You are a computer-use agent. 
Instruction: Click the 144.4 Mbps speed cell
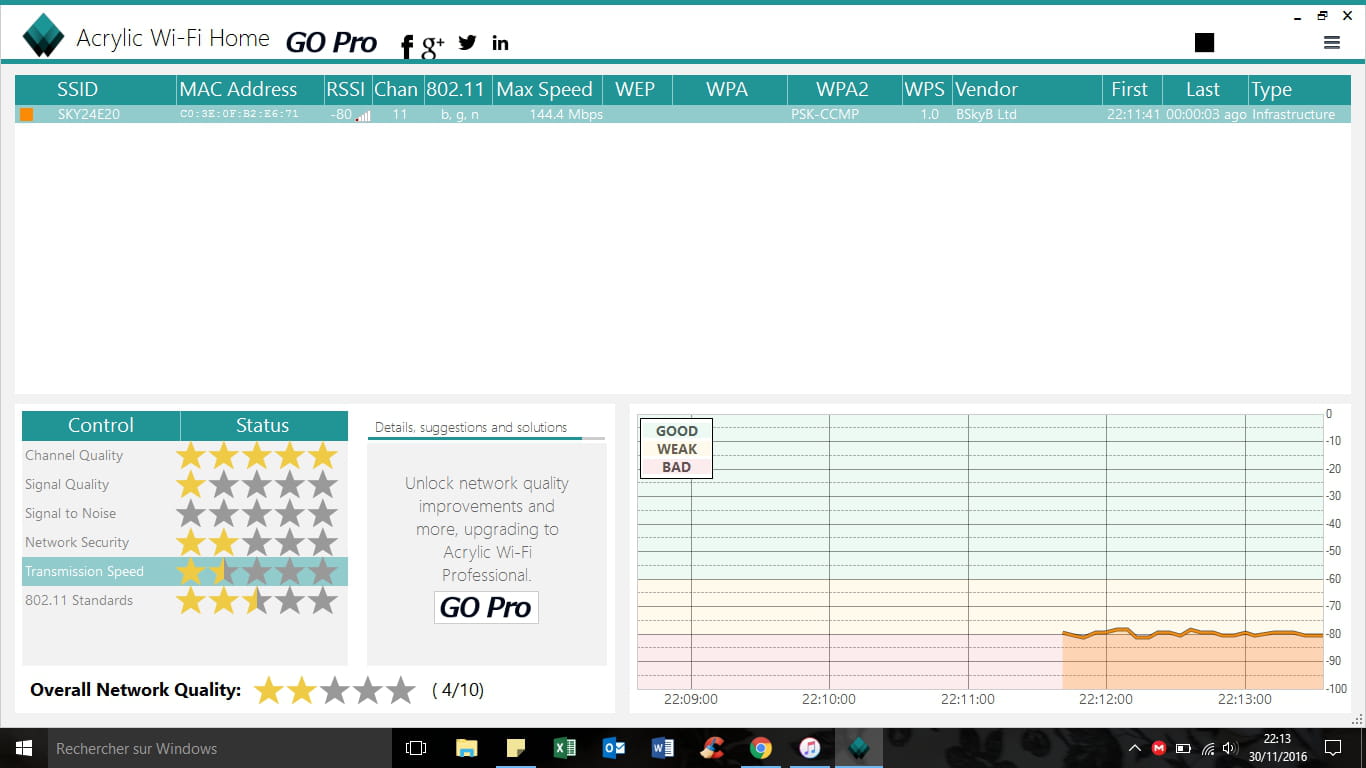pos(566,114)
